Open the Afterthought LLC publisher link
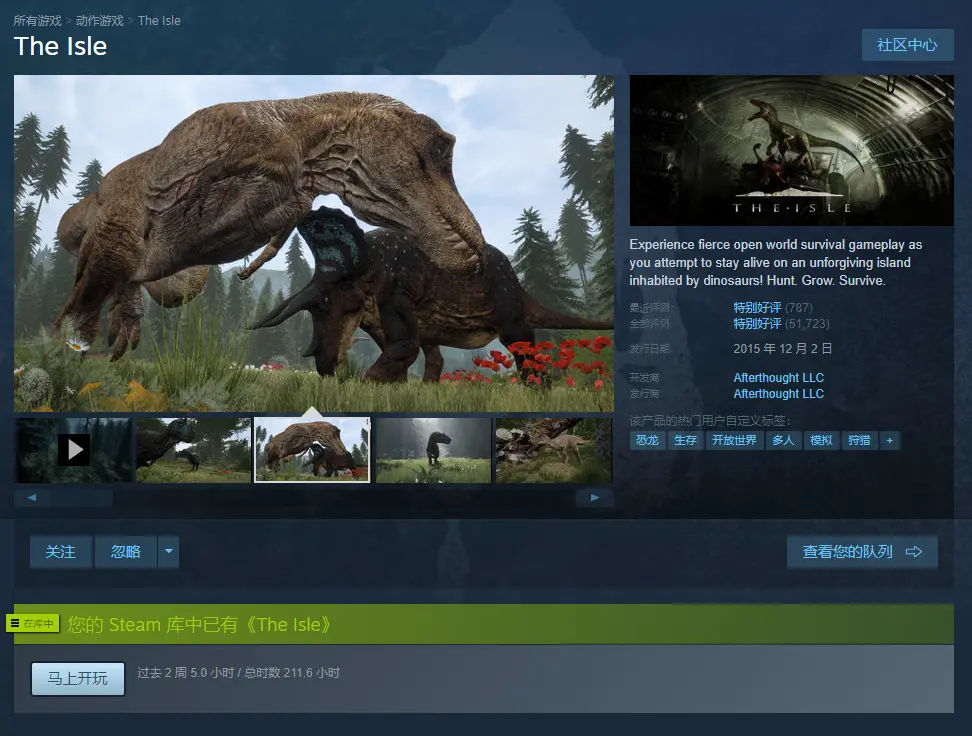 [779, 394]
